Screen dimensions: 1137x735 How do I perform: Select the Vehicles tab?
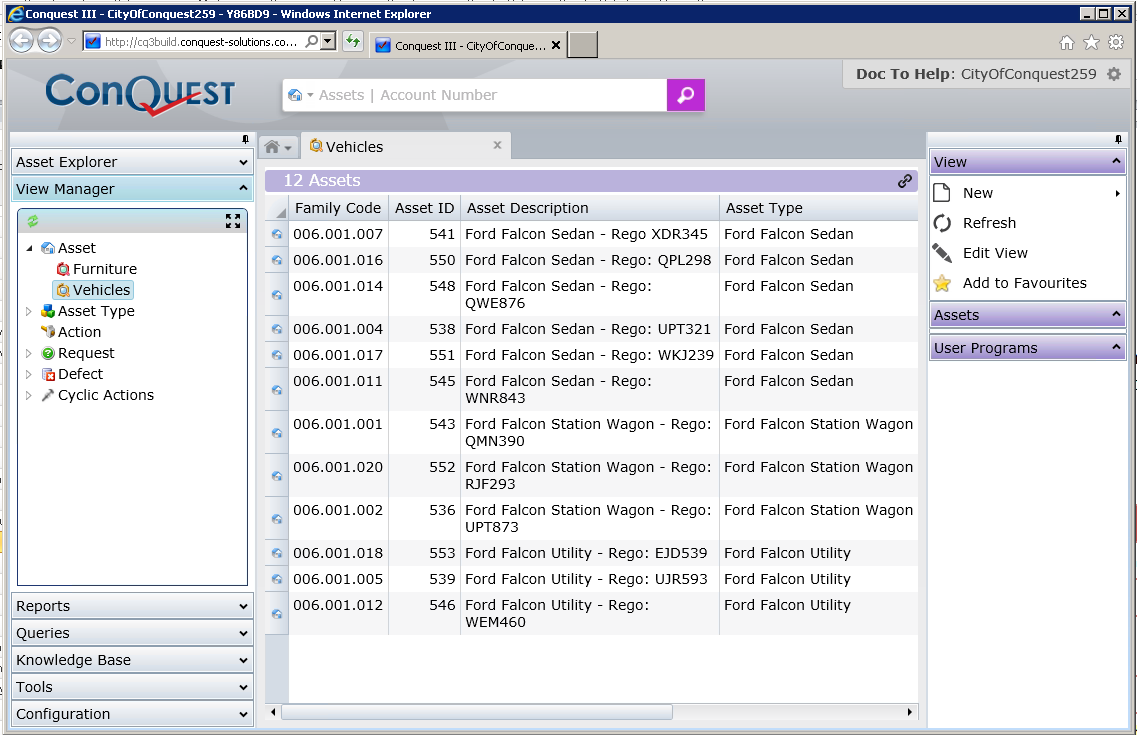click(x=406, y=146)
